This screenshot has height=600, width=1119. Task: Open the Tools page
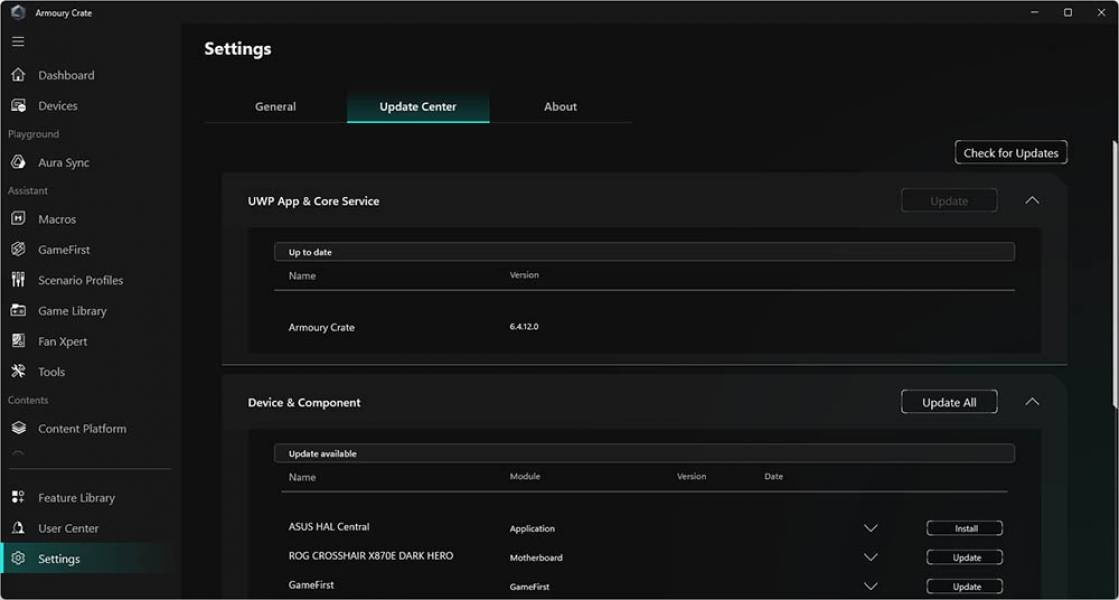(x=51, y=372)
